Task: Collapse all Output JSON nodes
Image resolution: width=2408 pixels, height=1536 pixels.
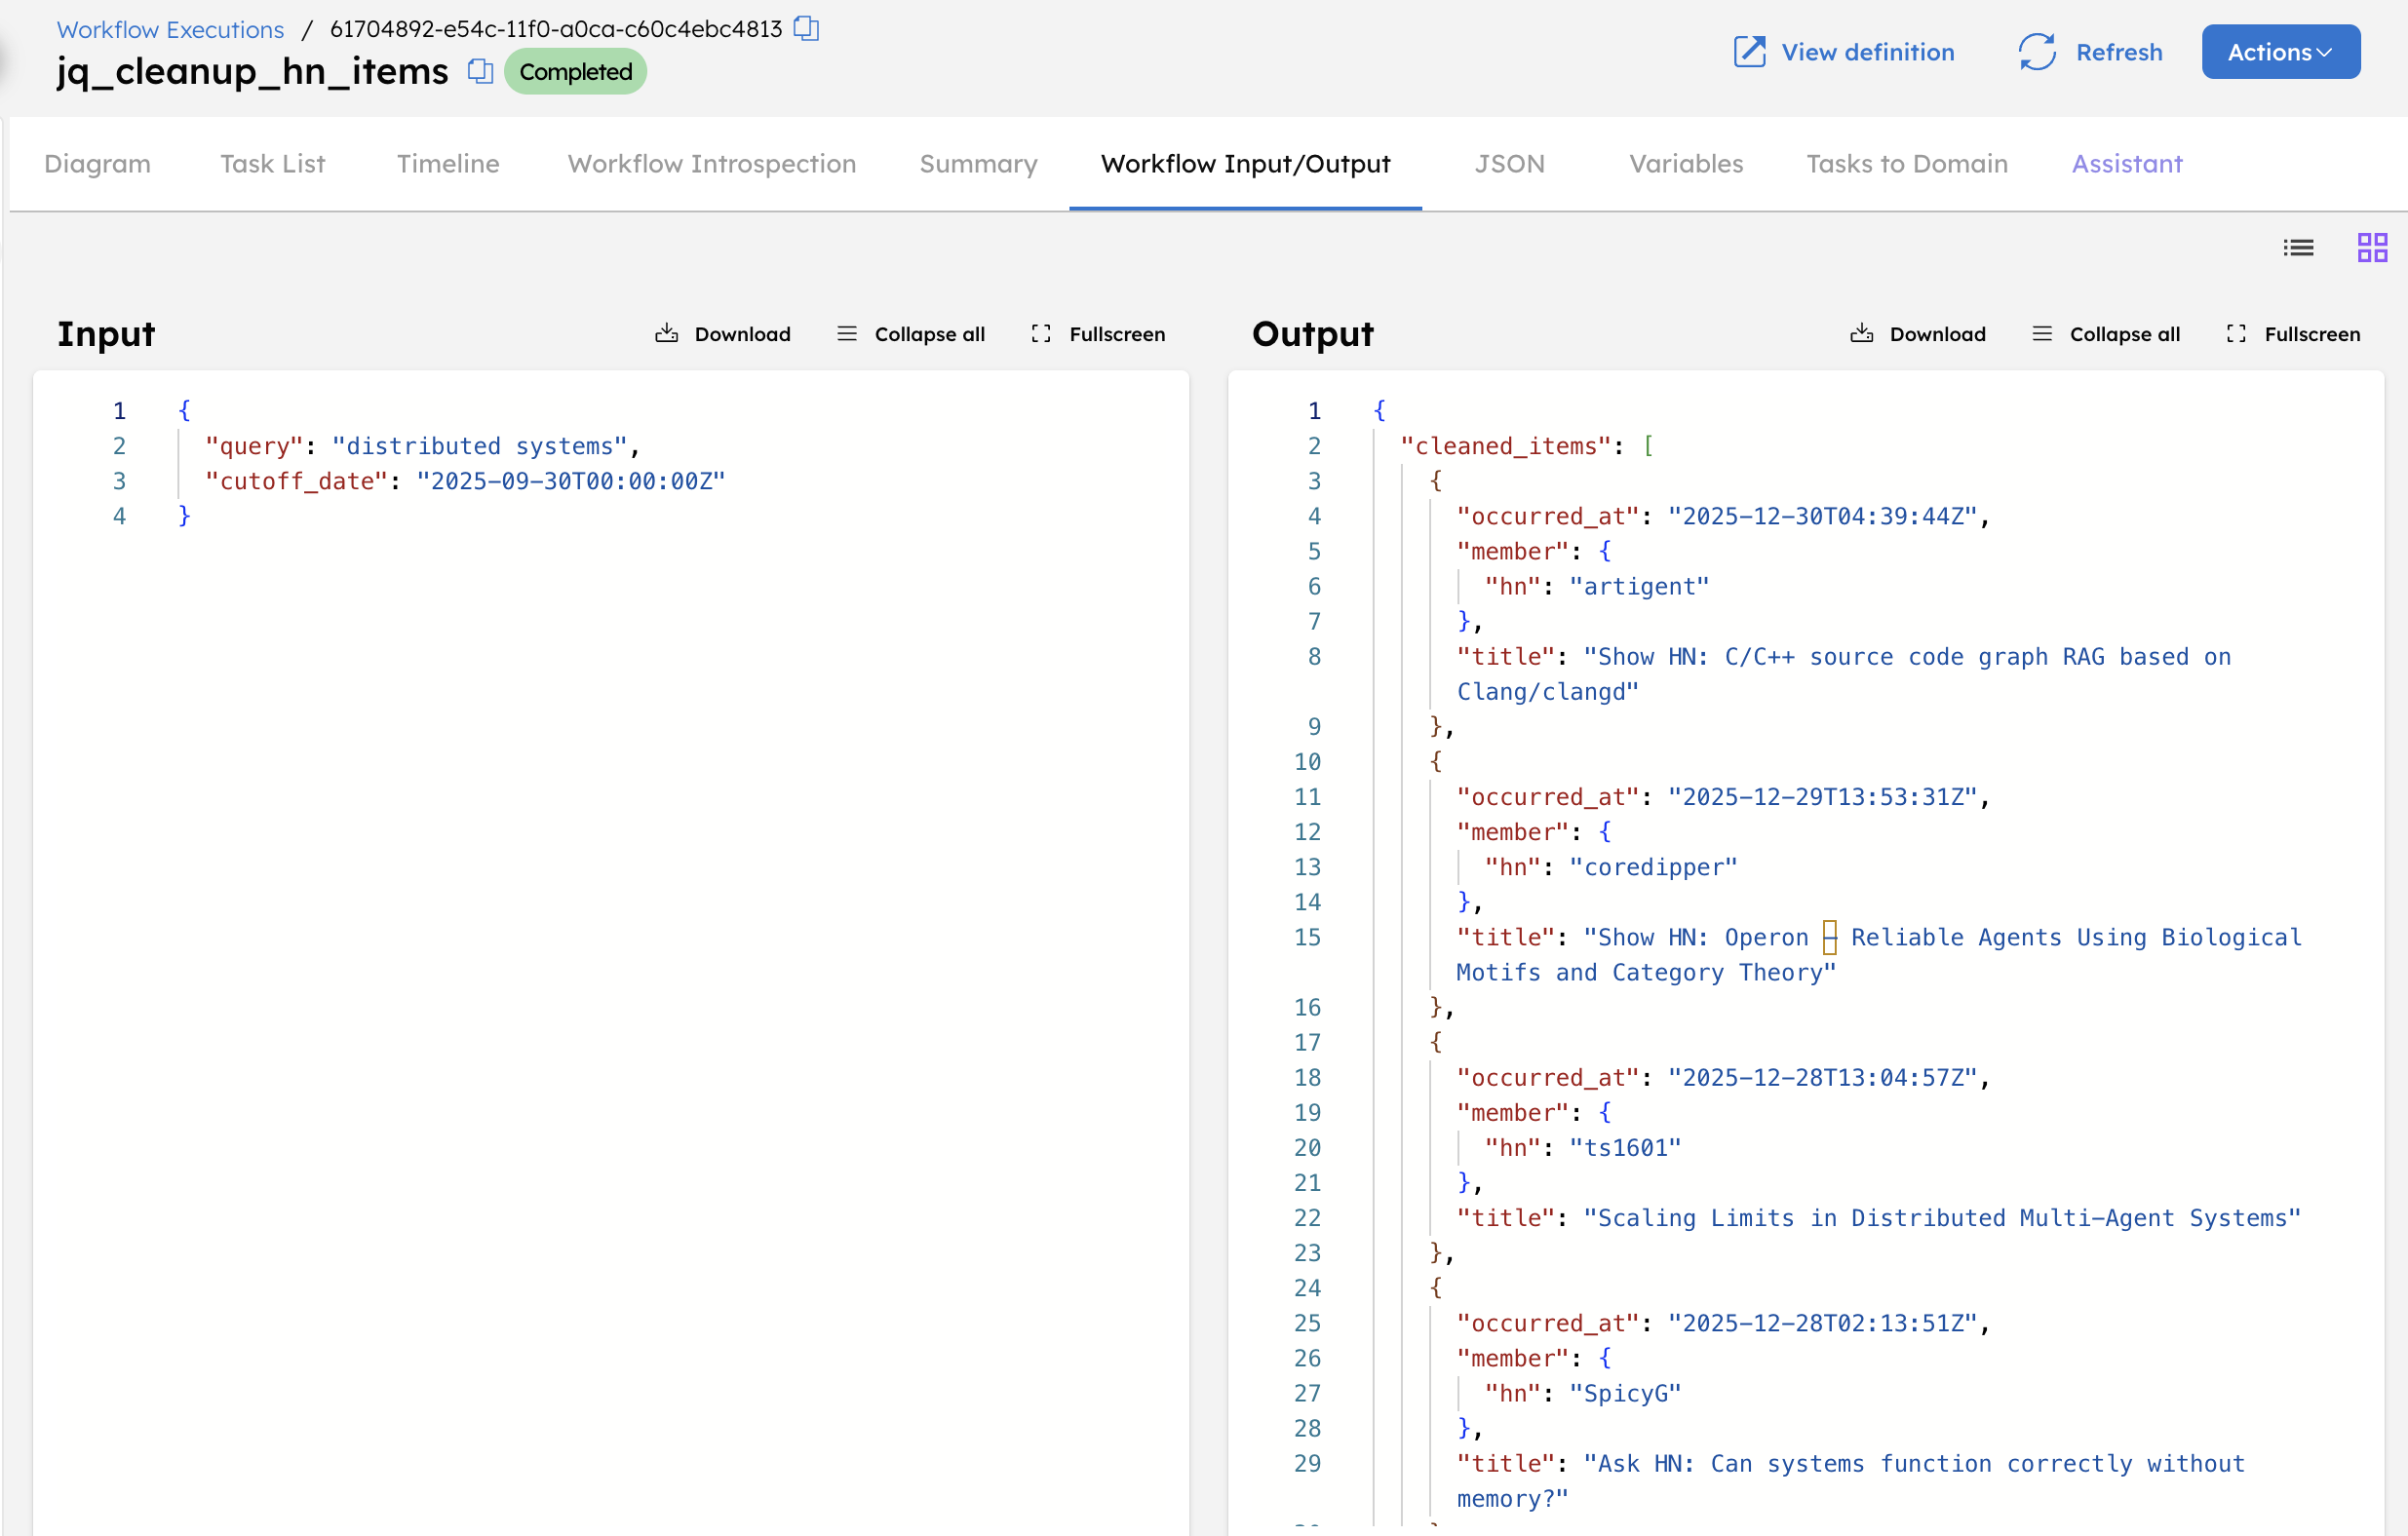Action: tap(2106, 334)
